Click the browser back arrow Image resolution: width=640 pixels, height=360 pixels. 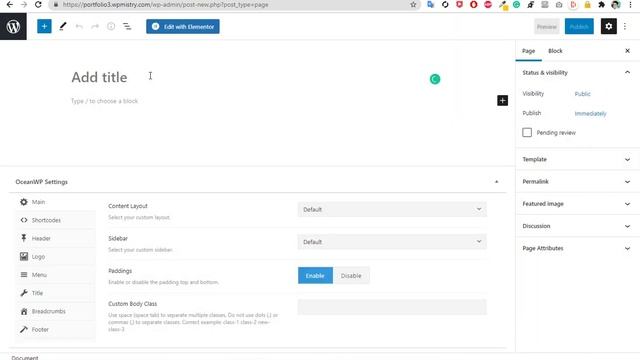(x=9, y=4)
